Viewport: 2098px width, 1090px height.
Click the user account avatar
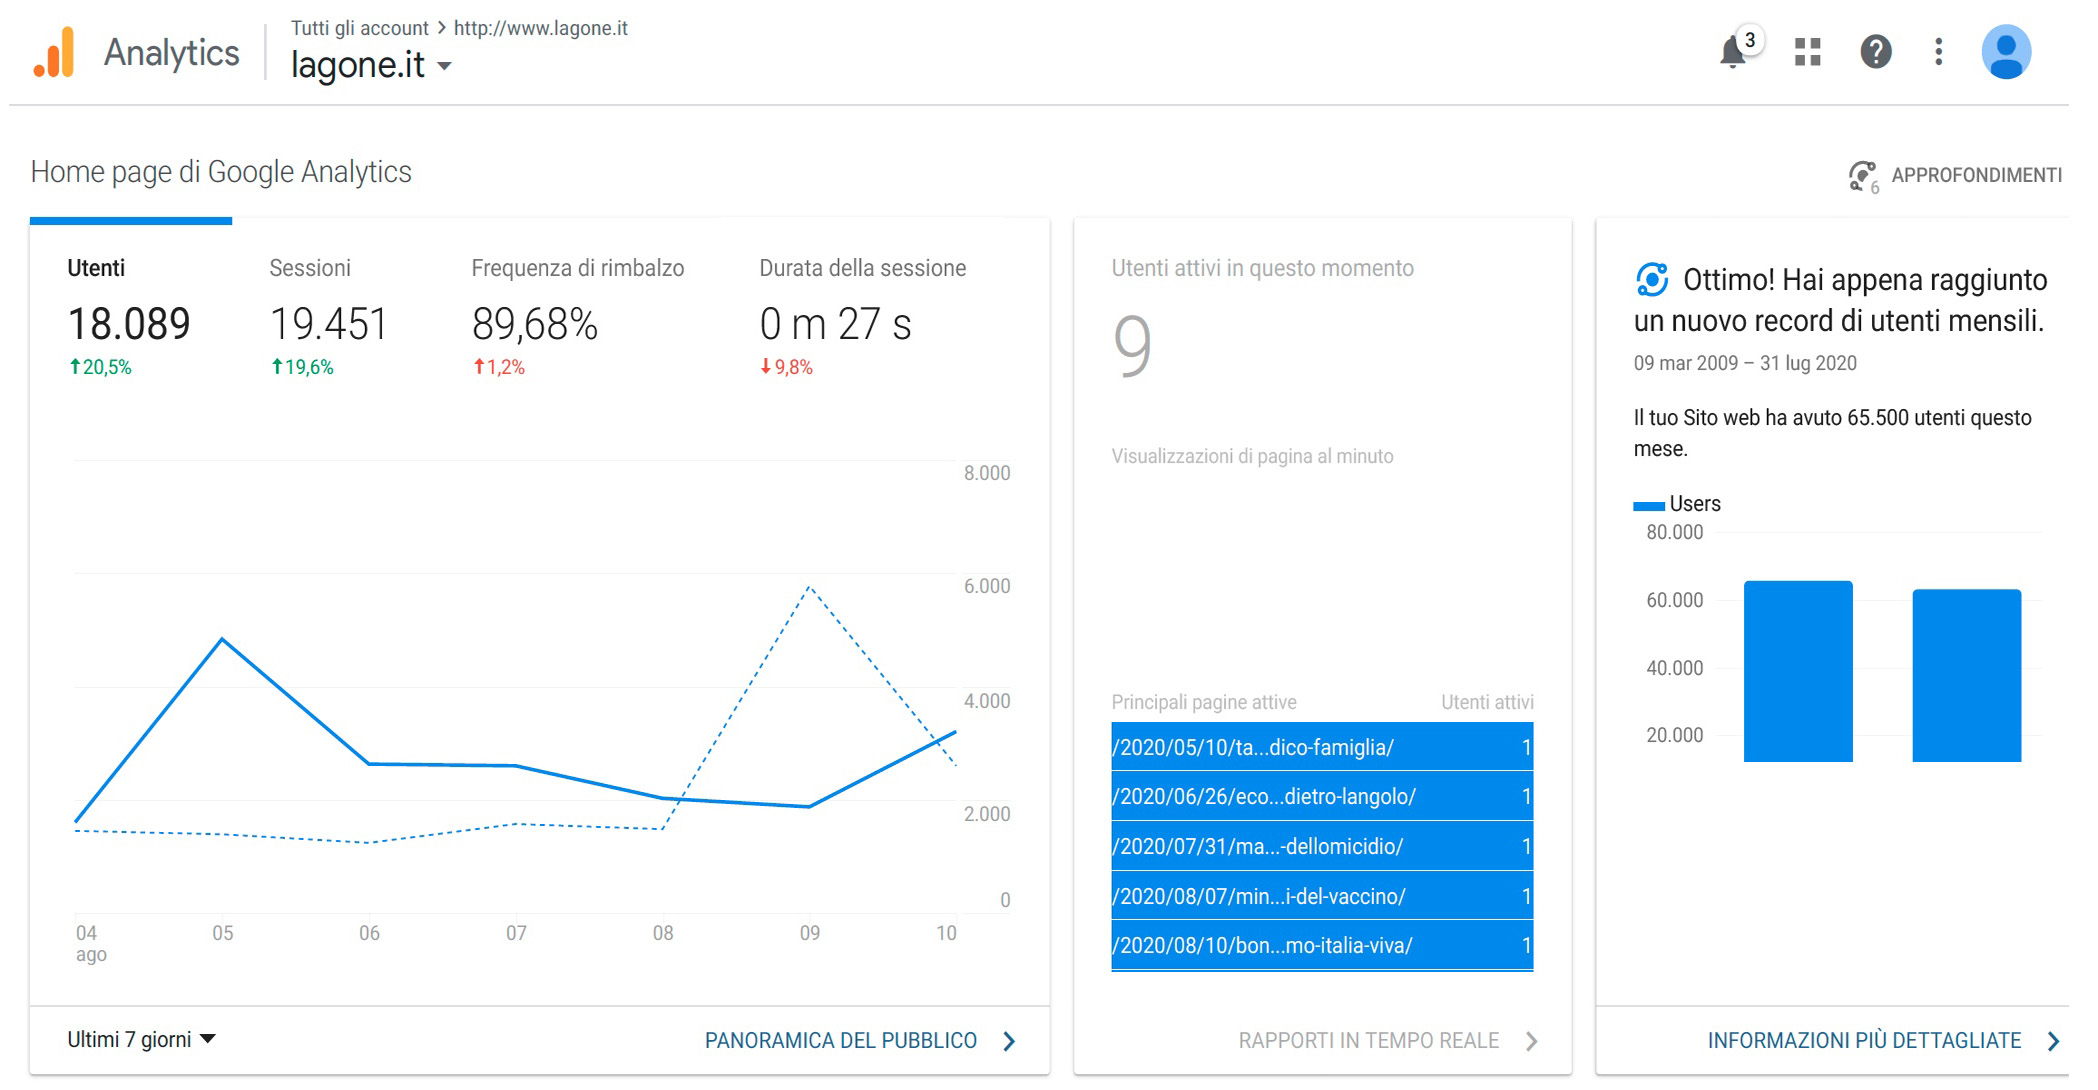pyautogui.click(x=2006, y=52)
